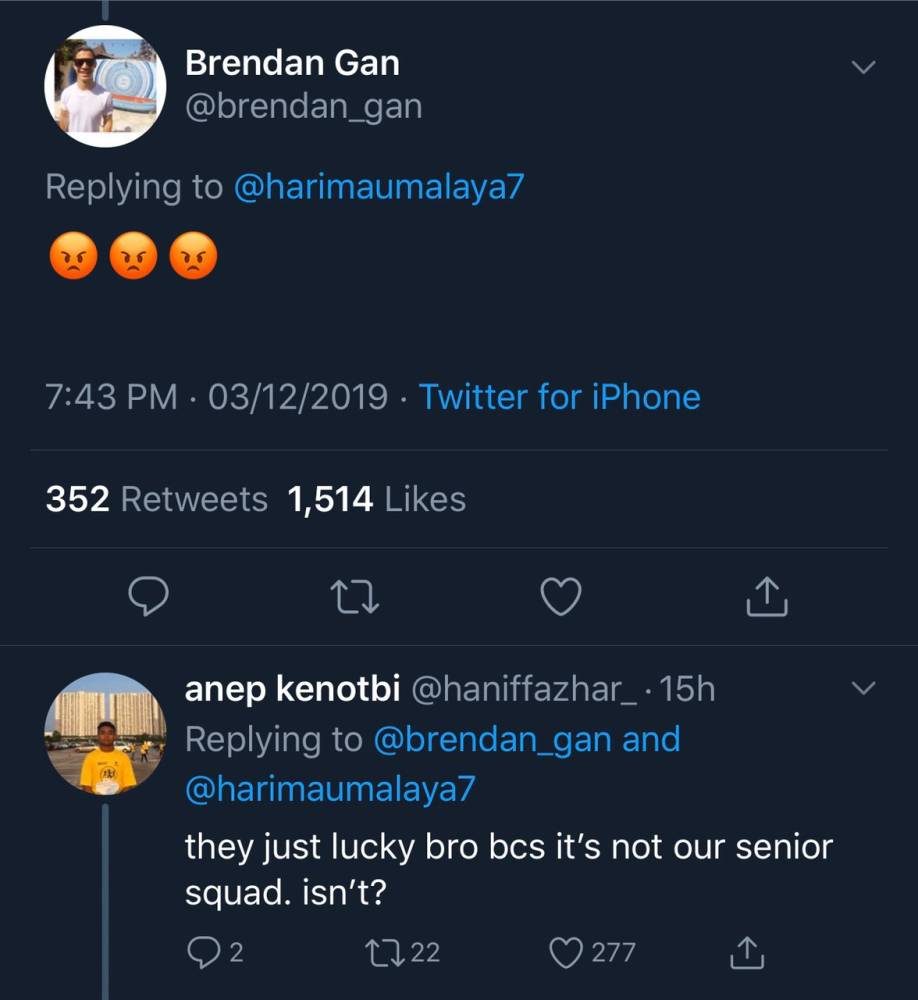View the 1,514 Likes list

pos(377,499)
